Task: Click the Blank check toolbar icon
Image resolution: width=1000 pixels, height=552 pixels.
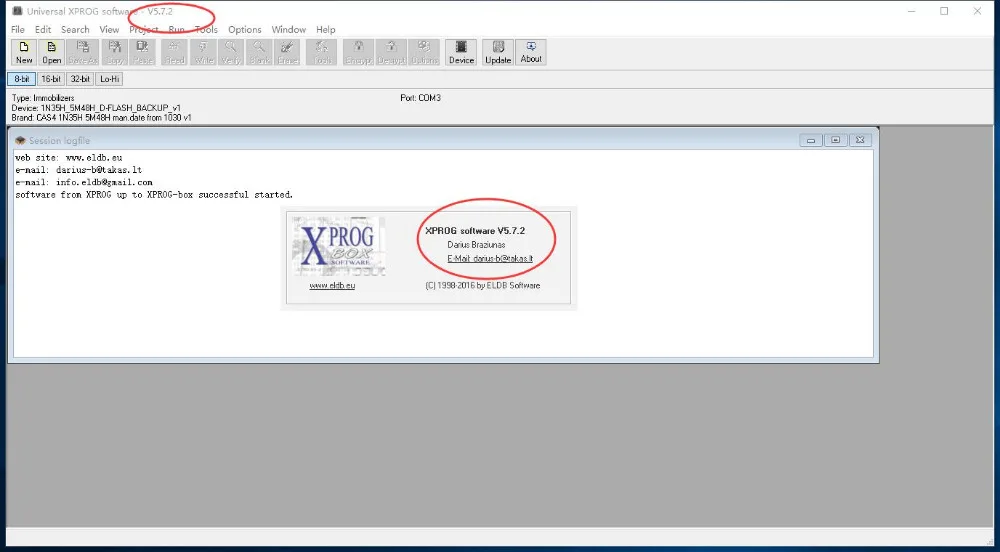Action: pos(259,52)
